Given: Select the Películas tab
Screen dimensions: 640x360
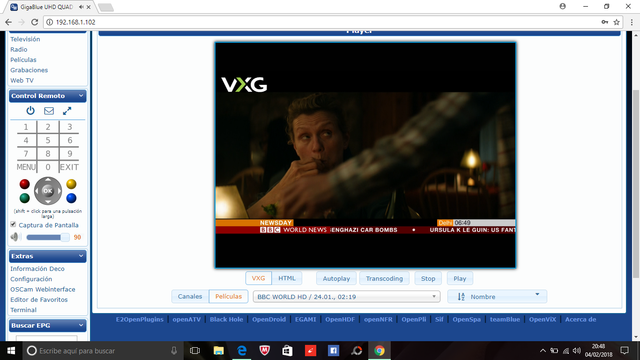Looking at the screenshot, I should 229,296.
